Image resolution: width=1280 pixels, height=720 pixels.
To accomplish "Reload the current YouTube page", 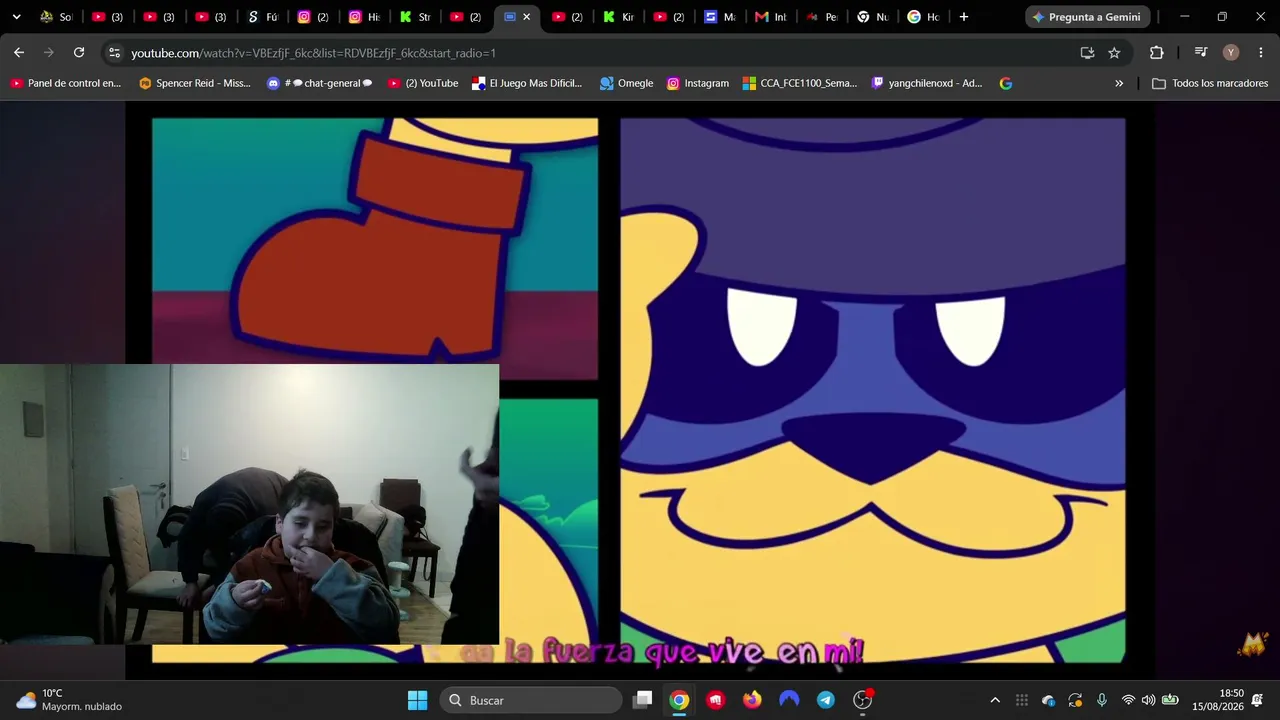I will tap(79, 53).
